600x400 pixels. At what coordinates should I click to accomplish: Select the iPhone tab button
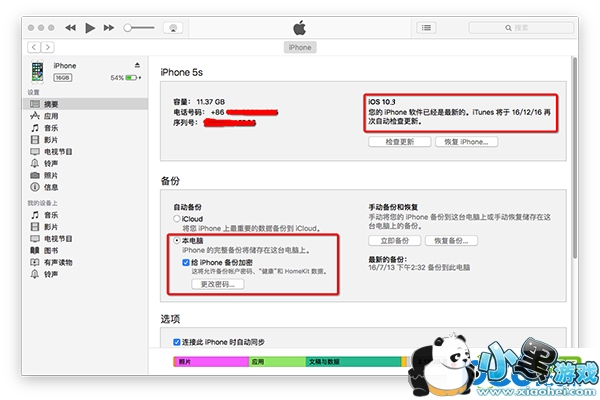click(x=300, y=47)
